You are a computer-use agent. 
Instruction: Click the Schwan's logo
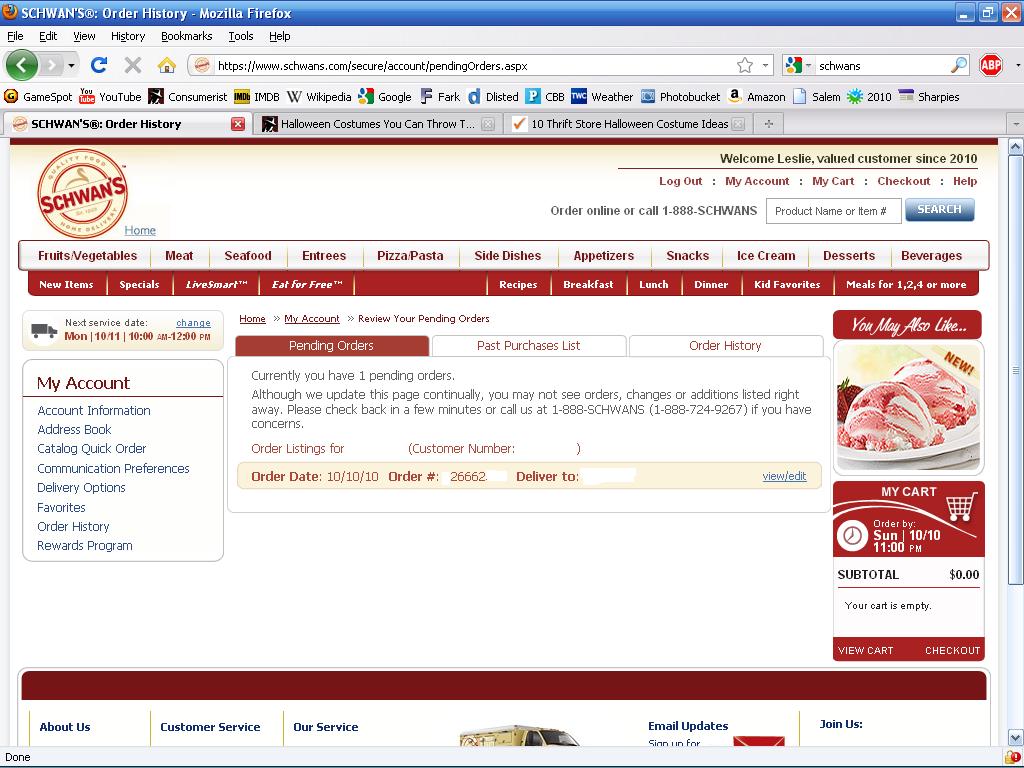pyautogui.click(x=82, y=193)
